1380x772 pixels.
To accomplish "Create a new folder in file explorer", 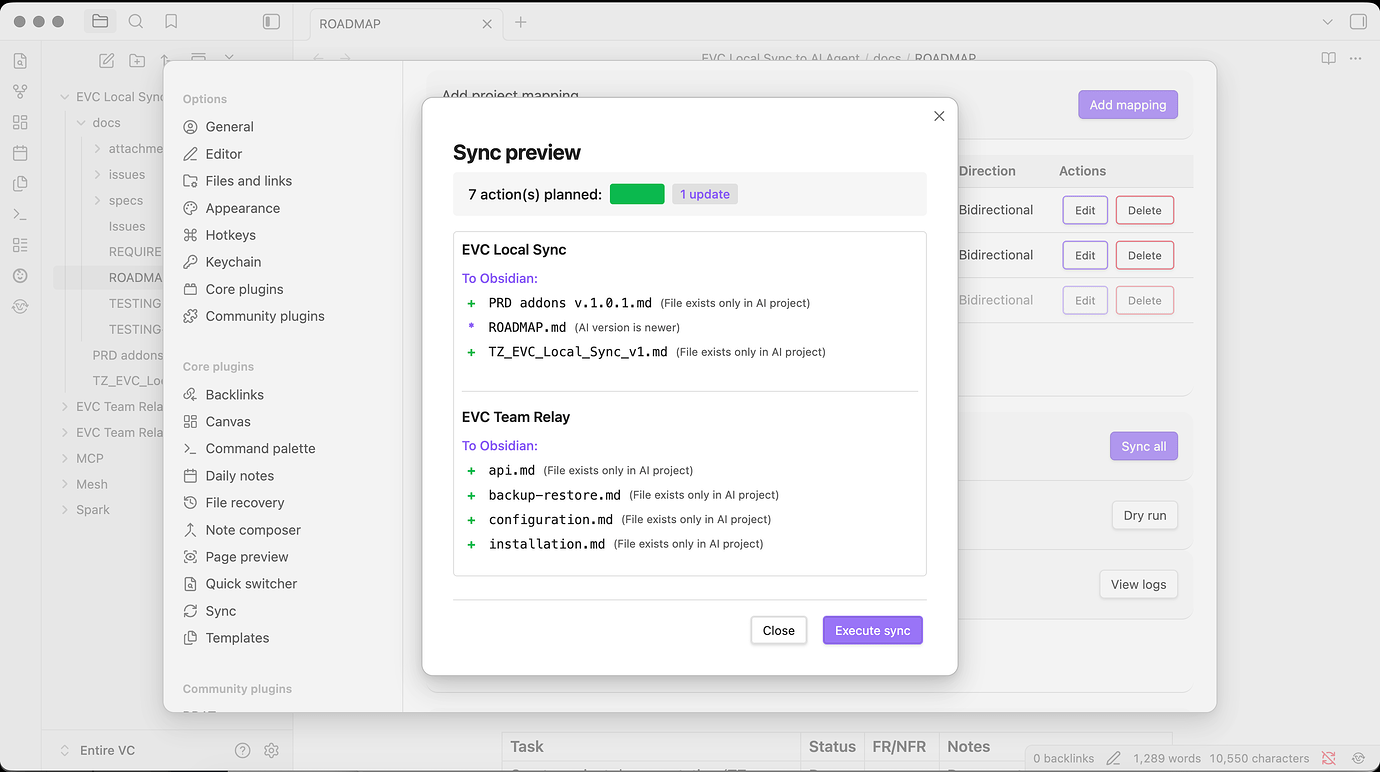I will click(137, 61).
